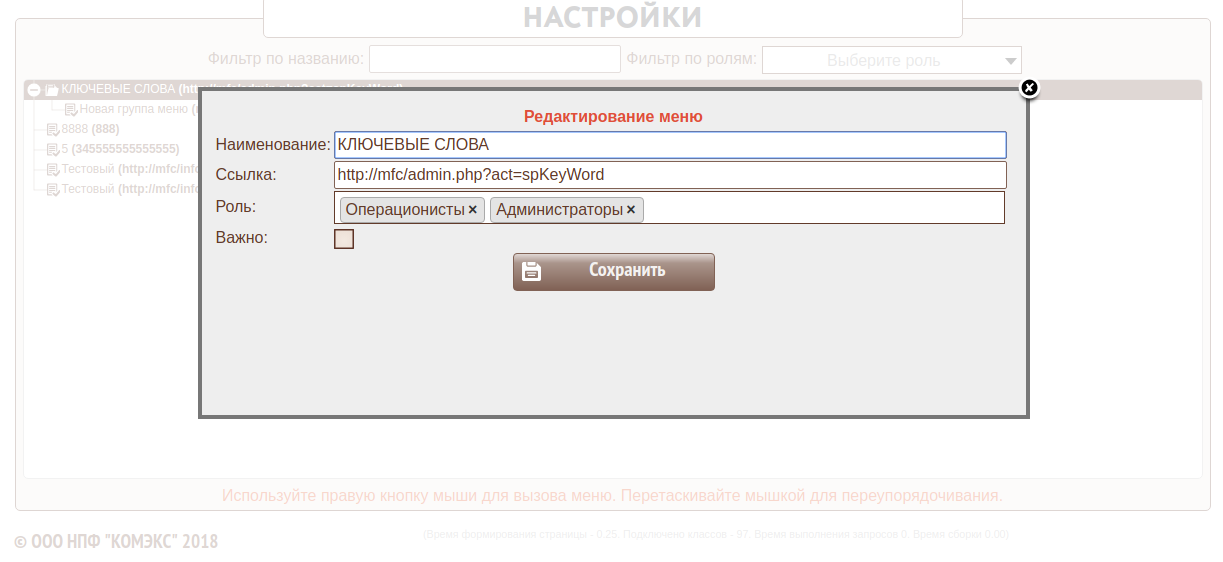Click the document icon next to 8888
Screen dimensions: 1223x562
(x=53, y=130)
